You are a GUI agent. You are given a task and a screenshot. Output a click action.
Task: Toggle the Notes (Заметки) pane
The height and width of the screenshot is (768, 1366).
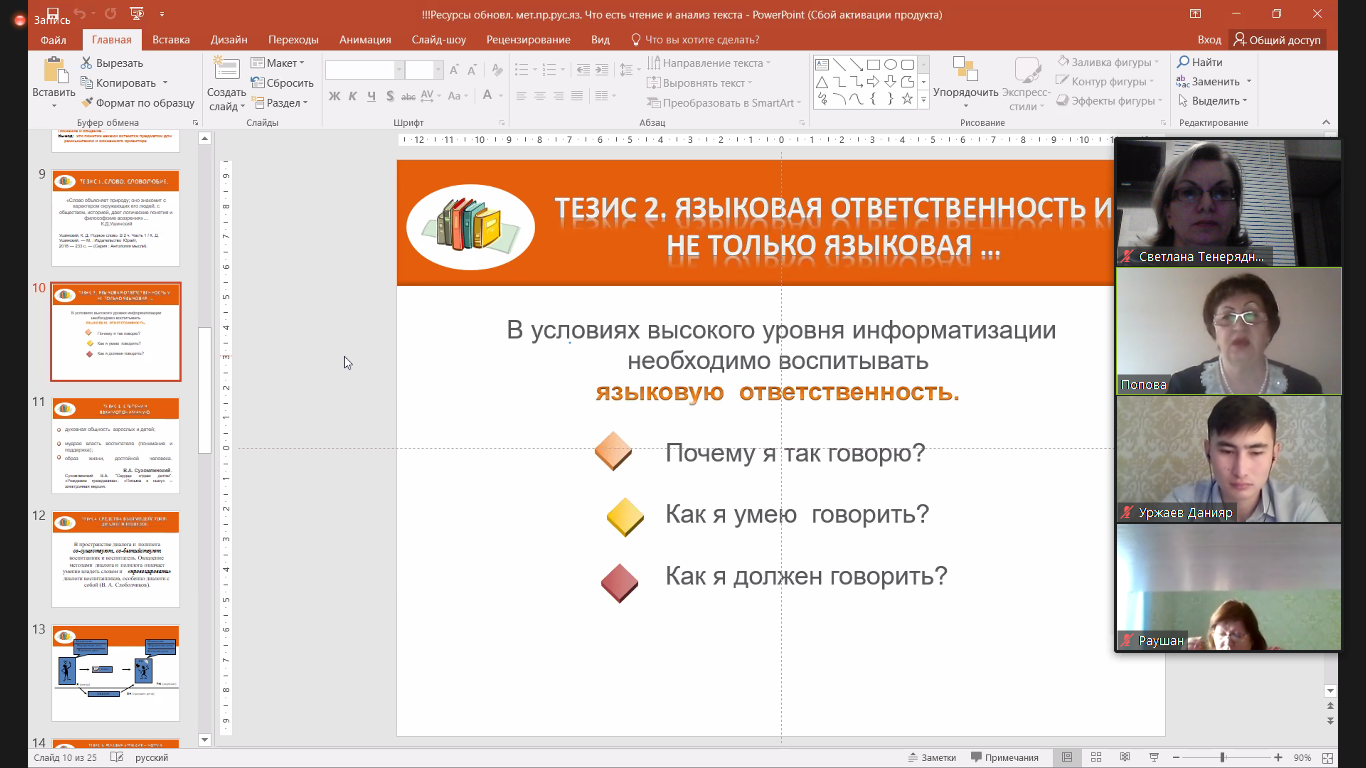click(931, 757)
